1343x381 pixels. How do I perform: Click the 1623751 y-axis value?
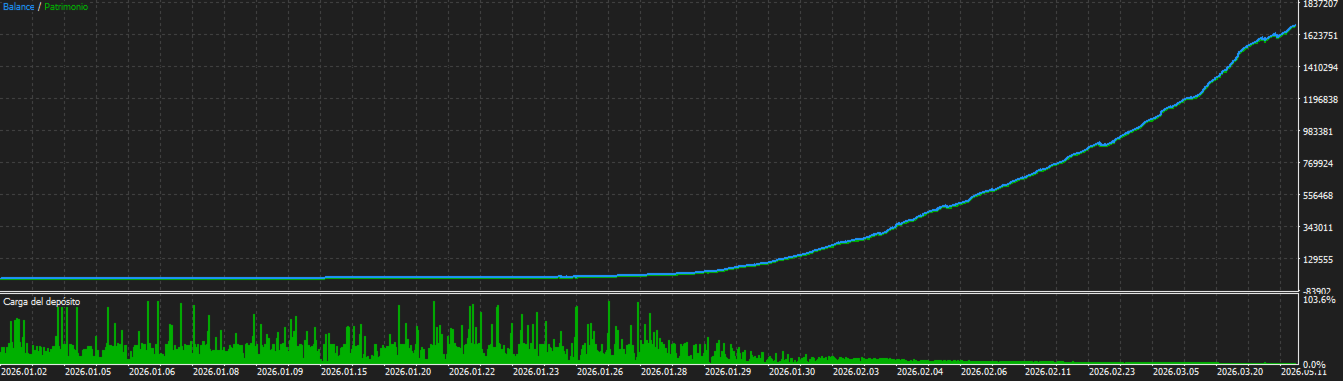1321,36
